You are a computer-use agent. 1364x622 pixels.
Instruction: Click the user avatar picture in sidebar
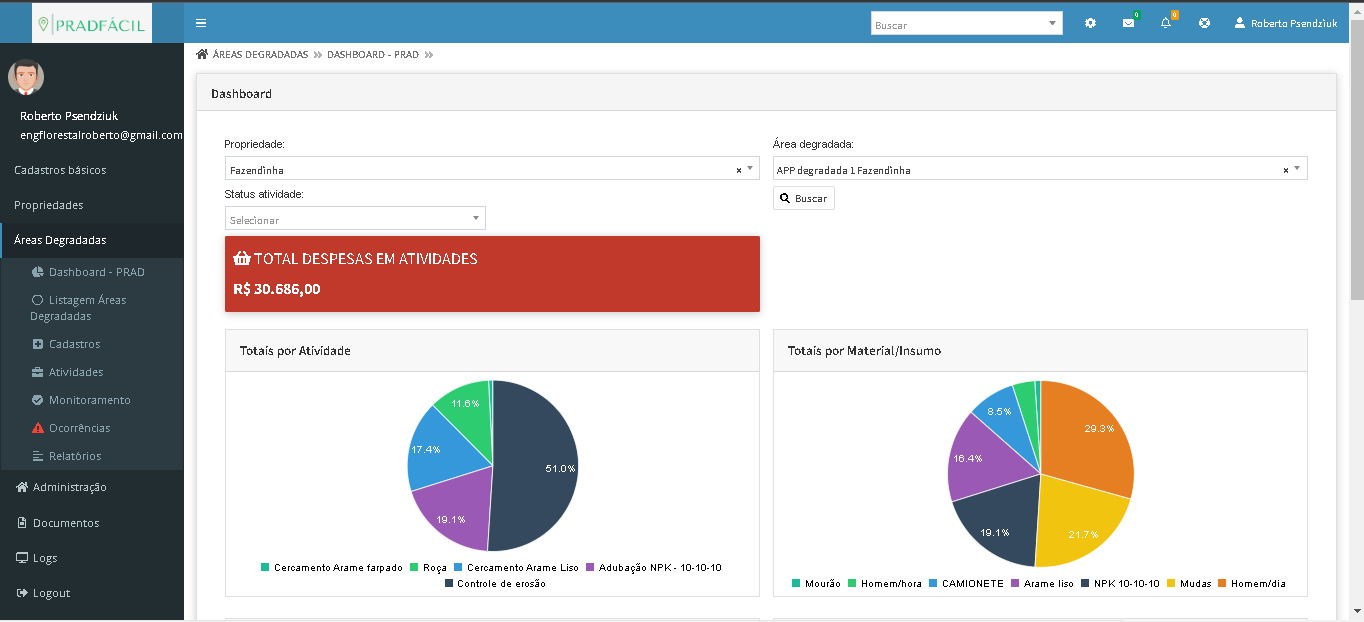pyautogui.click(x=26, y=77)
